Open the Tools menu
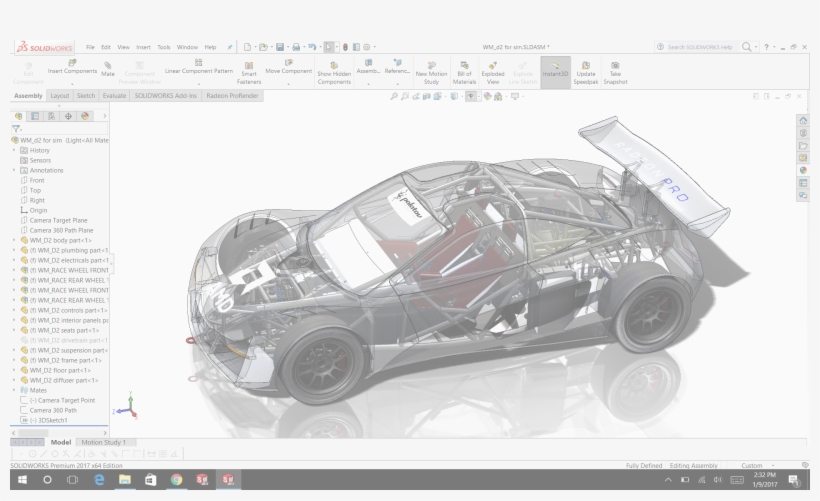820x501 pixels. pyautogui.click(x=163, y=47)
